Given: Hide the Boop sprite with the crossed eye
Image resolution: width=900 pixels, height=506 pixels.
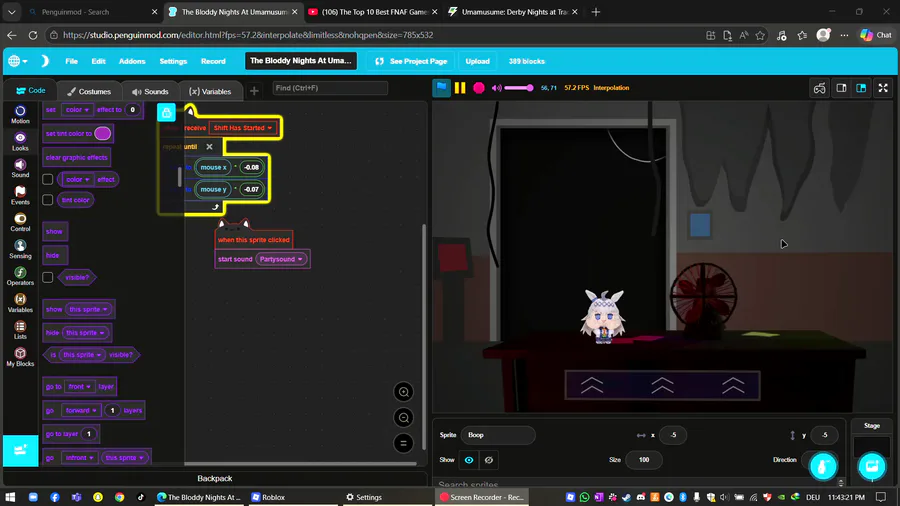Looking at the screenshot, I should 488,460.
